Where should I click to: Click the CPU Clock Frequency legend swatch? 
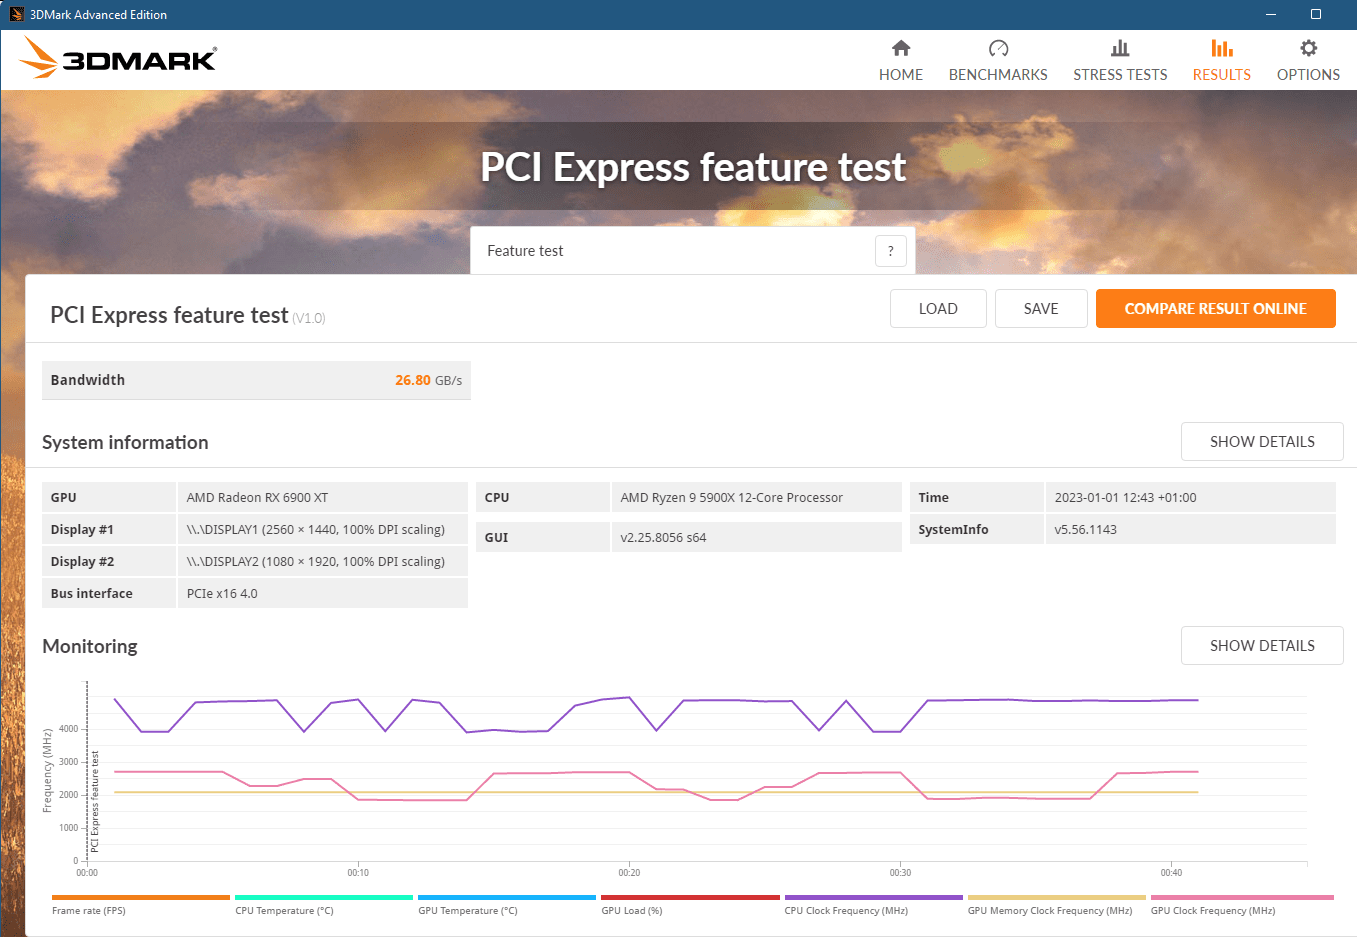[x=874, y=898]
